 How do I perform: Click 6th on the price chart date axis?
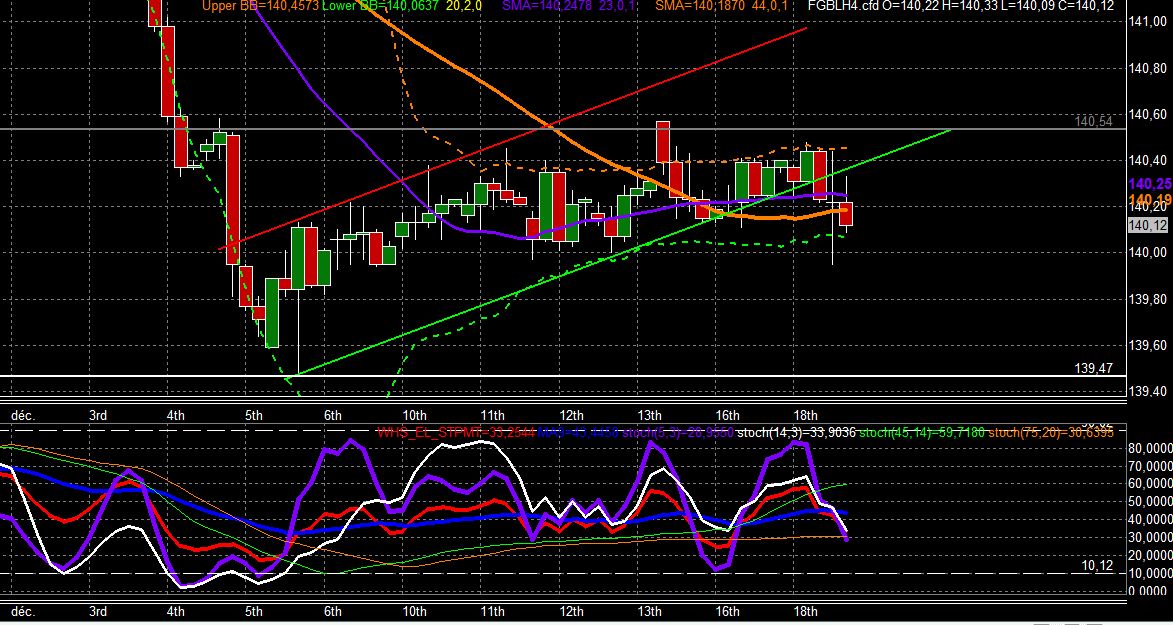(x=333, y=415)
